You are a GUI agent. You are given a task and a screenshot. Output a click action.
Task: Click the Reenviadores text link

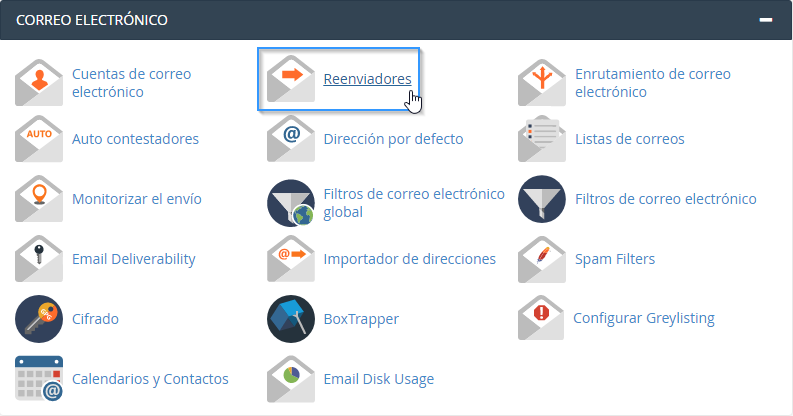click(x=367, y=80)
